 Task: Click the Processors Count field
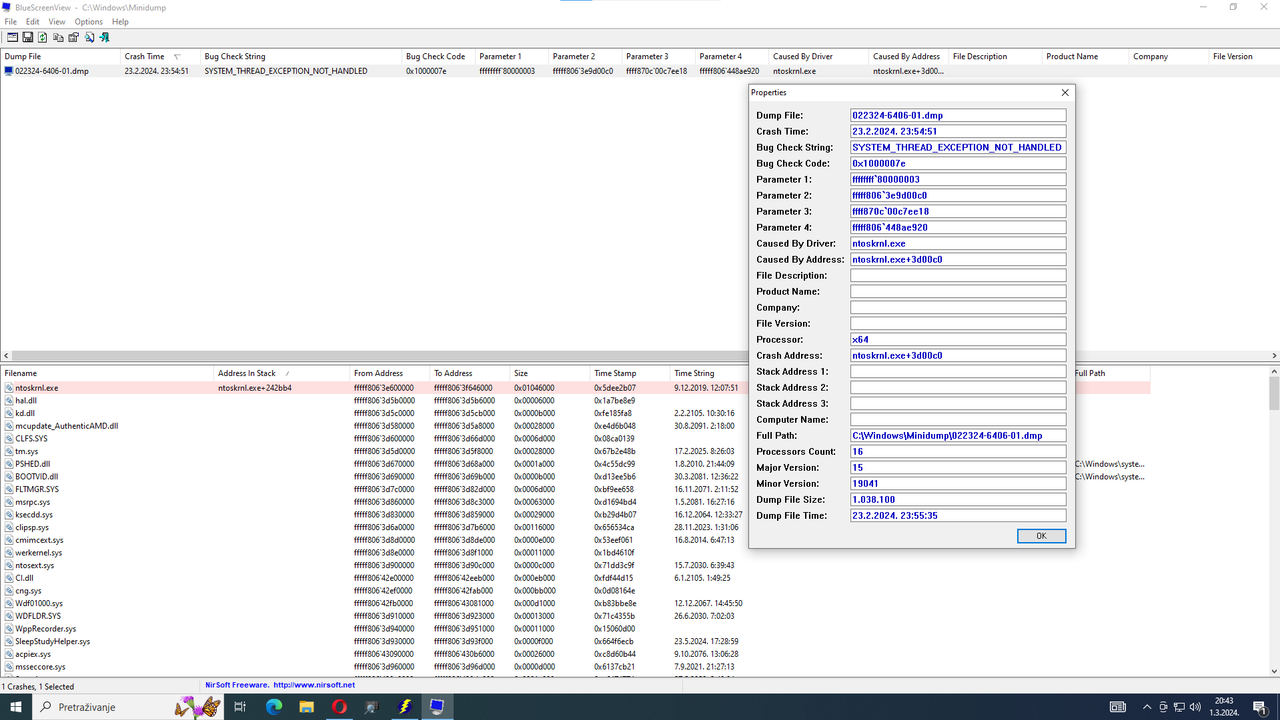tap(958, 451)
